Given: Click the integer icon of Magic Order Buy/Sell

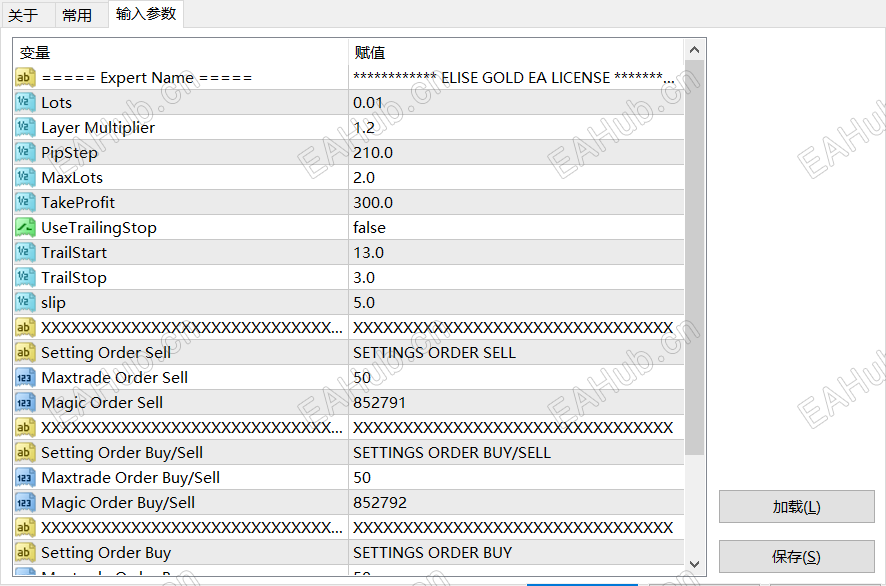Looking at the screenshot, I should [x=25, y=502].
